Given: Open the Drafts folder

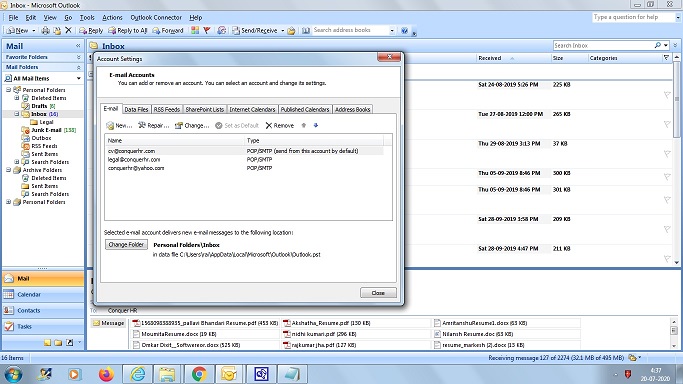Looking at the screenshot, I should (x=38, y=106).
